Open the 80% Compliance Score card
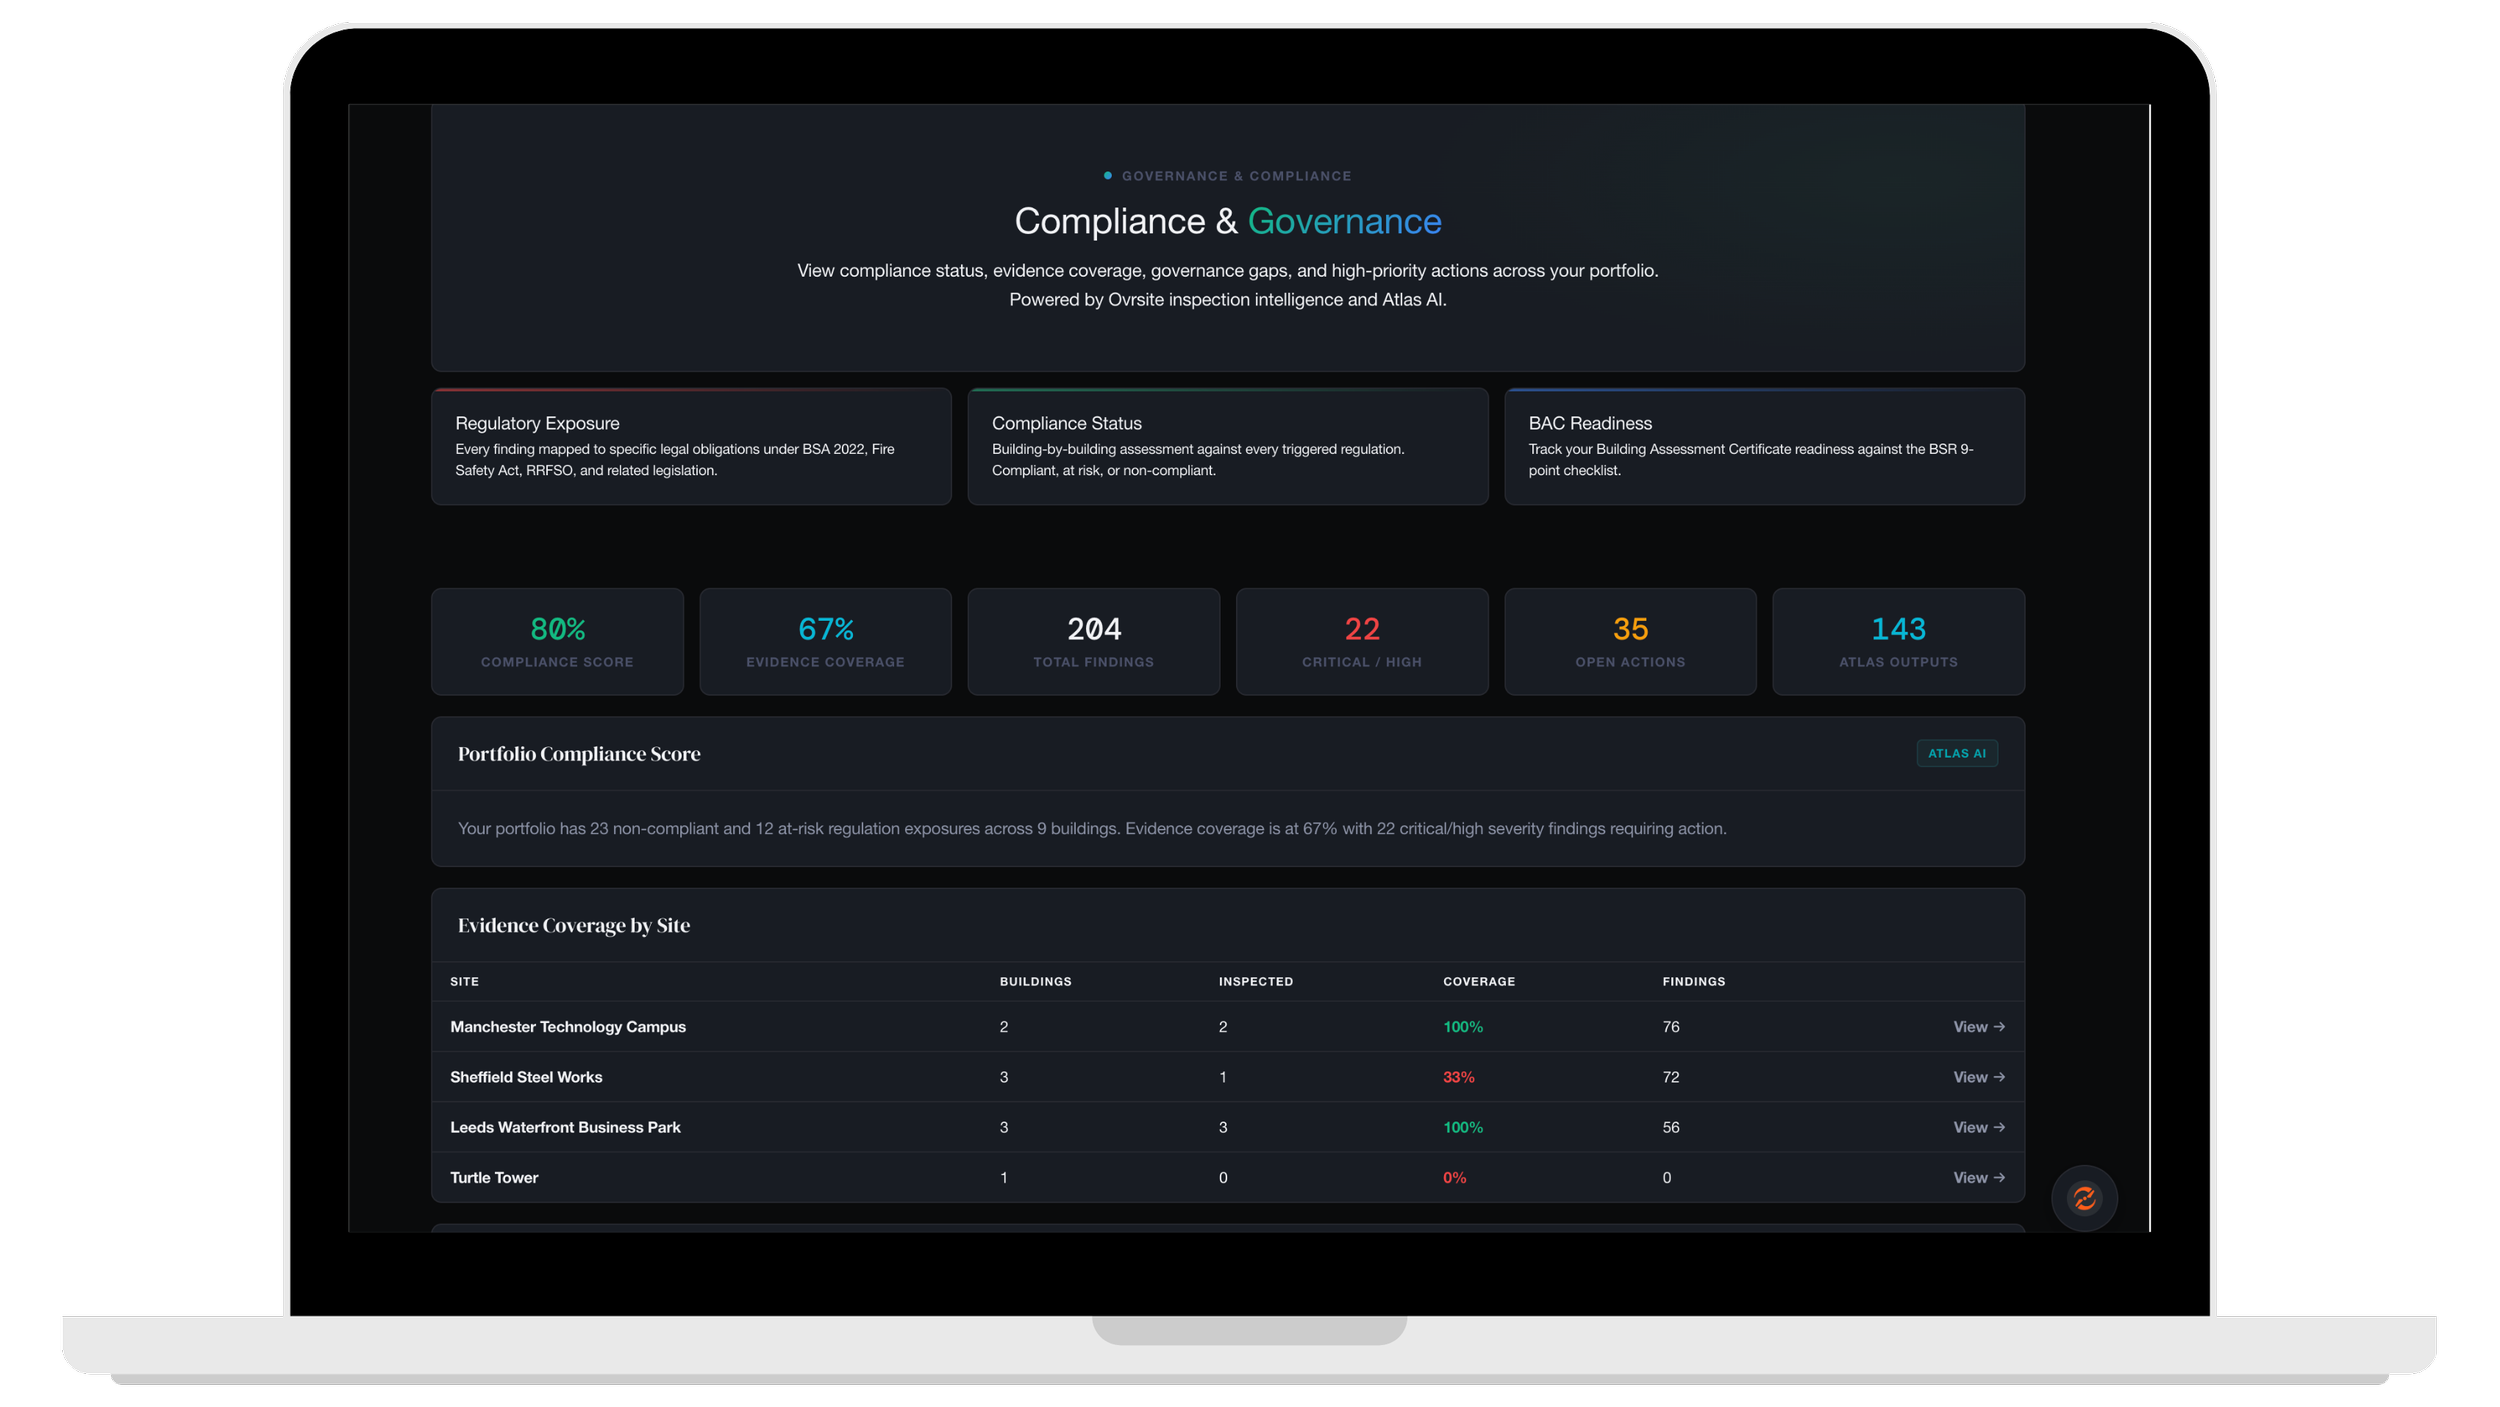The height and width of the screenshot is (1407, 2500). 557,641
